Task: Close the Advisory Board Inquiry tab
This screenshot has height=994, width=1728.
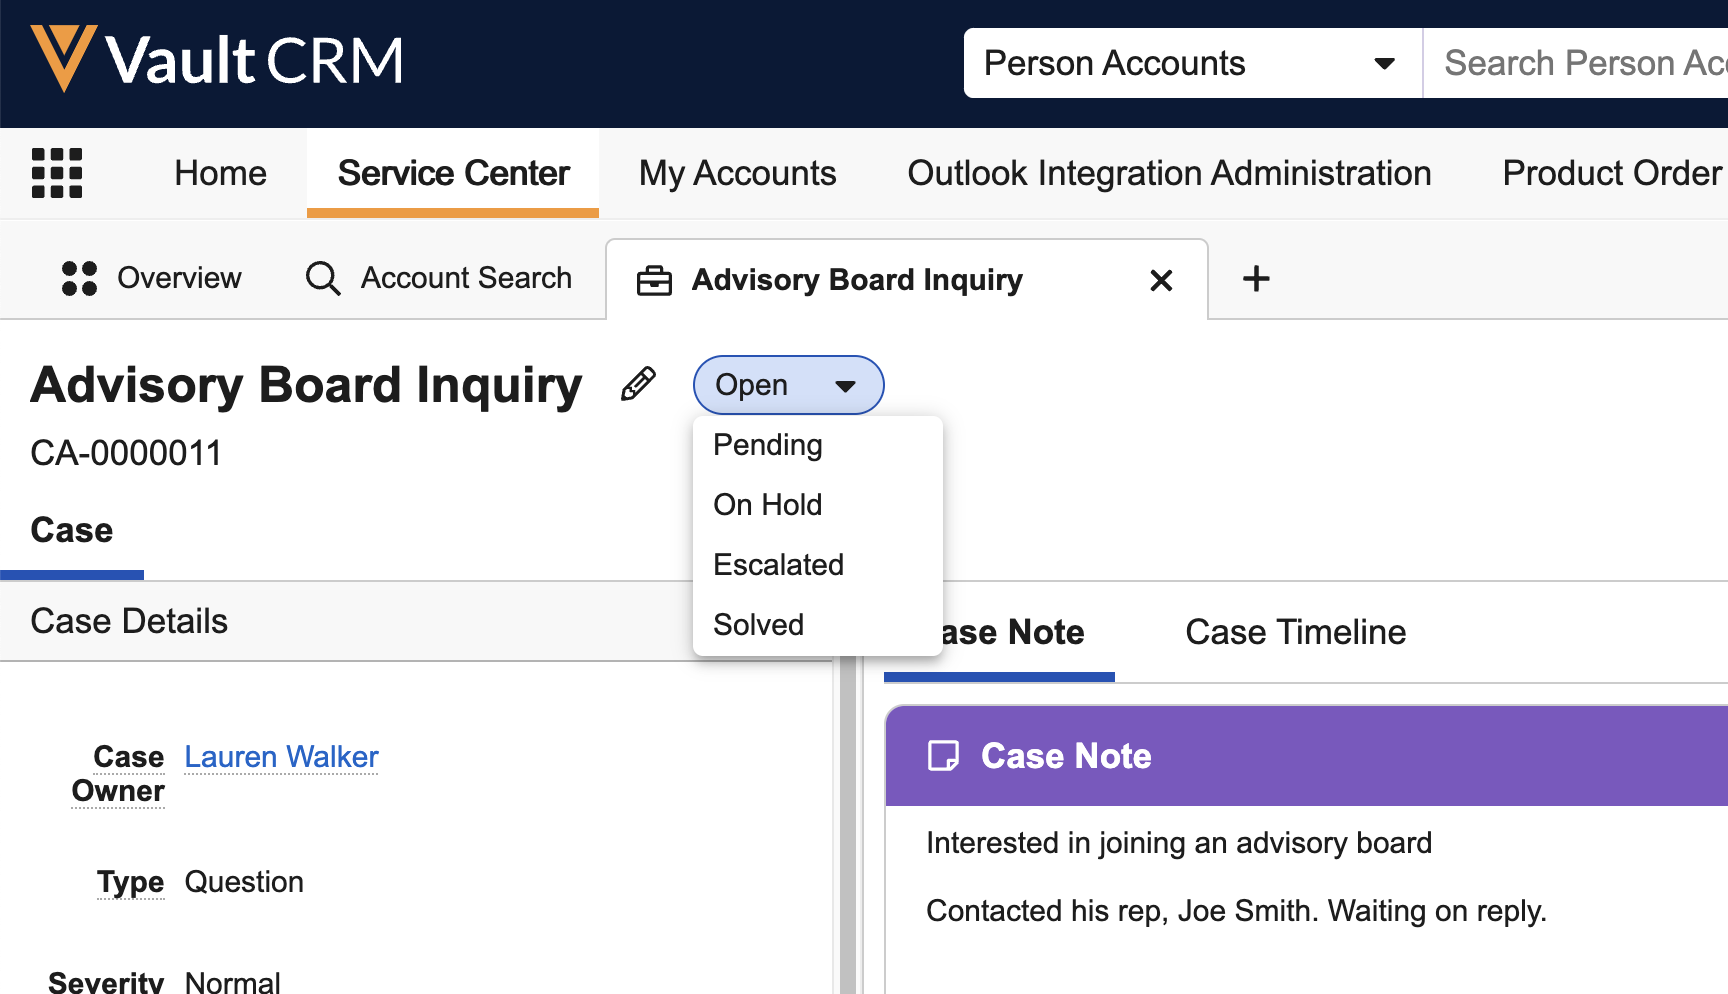Action: pos(1161,280)
